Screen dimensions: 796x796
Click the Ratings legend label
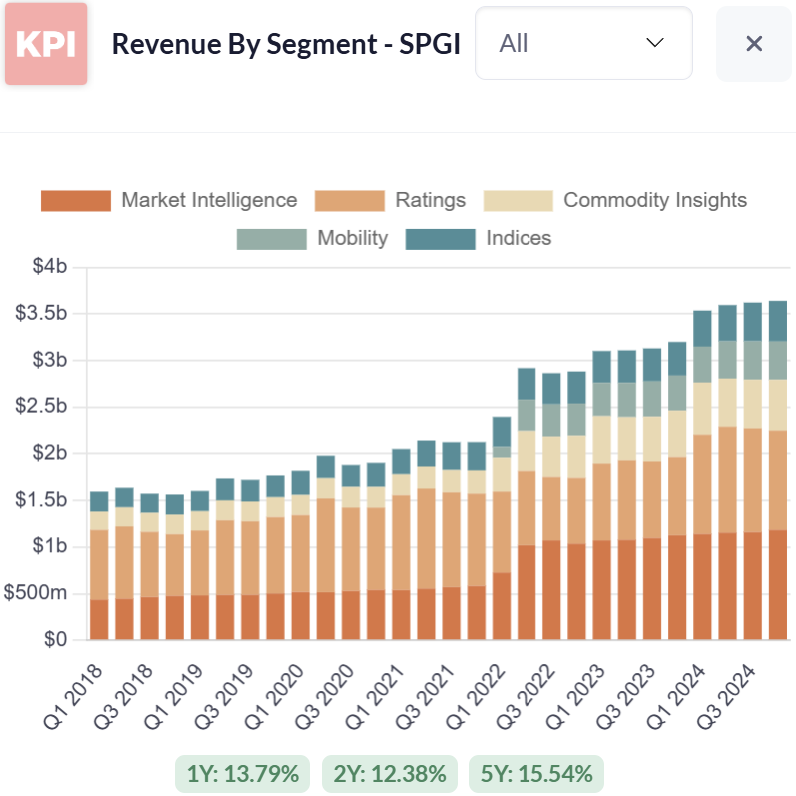tap(430, 200)
